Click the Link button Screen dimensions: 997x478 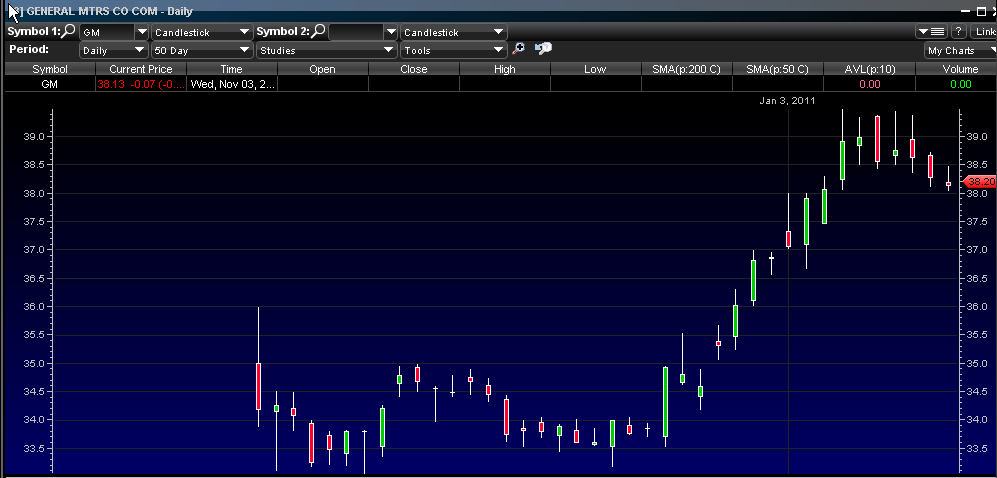point(984,32)
